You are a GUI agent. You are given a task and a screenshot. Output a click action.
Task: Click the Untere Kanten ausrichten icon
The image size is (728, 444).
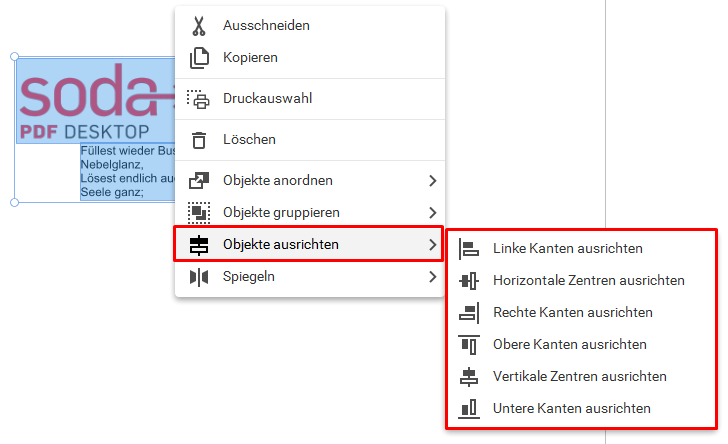[x=468, y=409]
